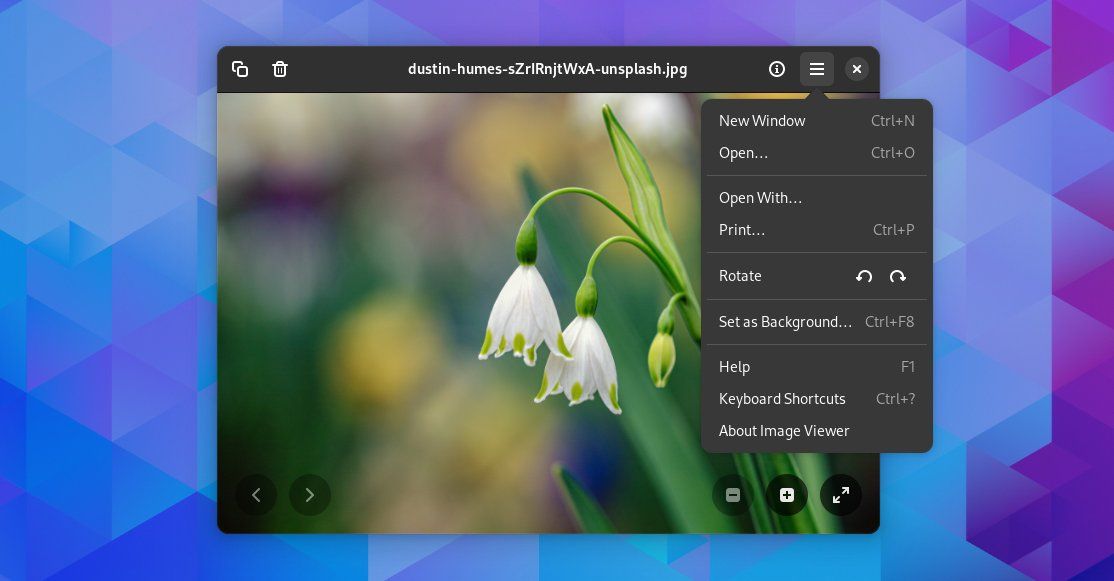
Task: Rotate the image clockwise
Action: (897, 276)
